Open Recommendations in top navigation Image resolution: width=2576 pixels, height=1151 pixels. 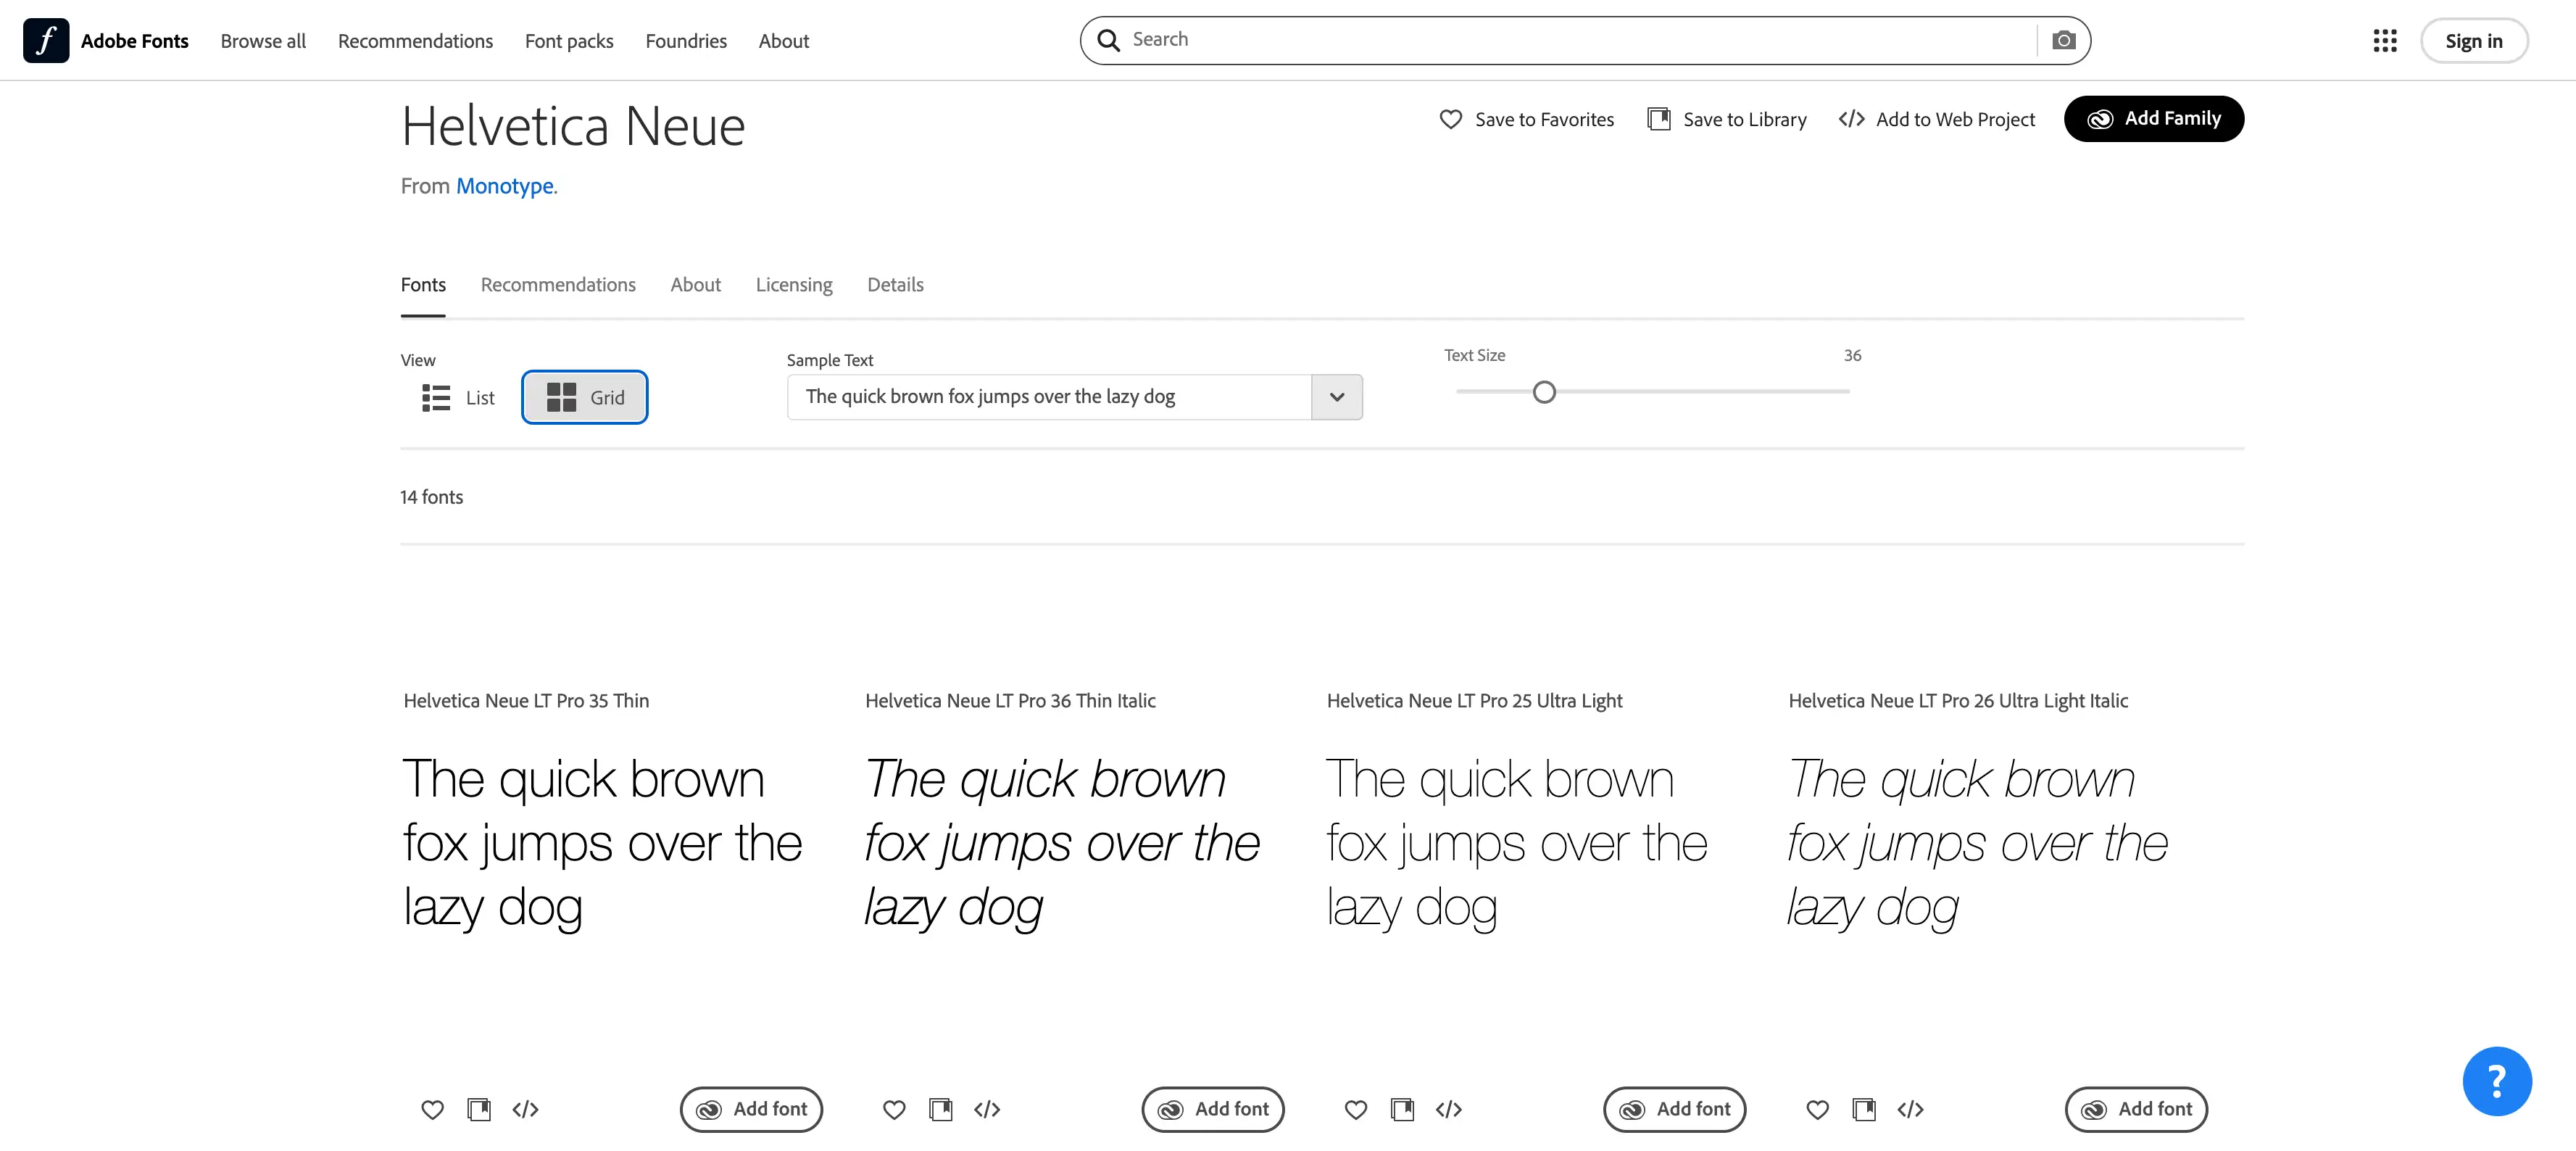point(415,41)
